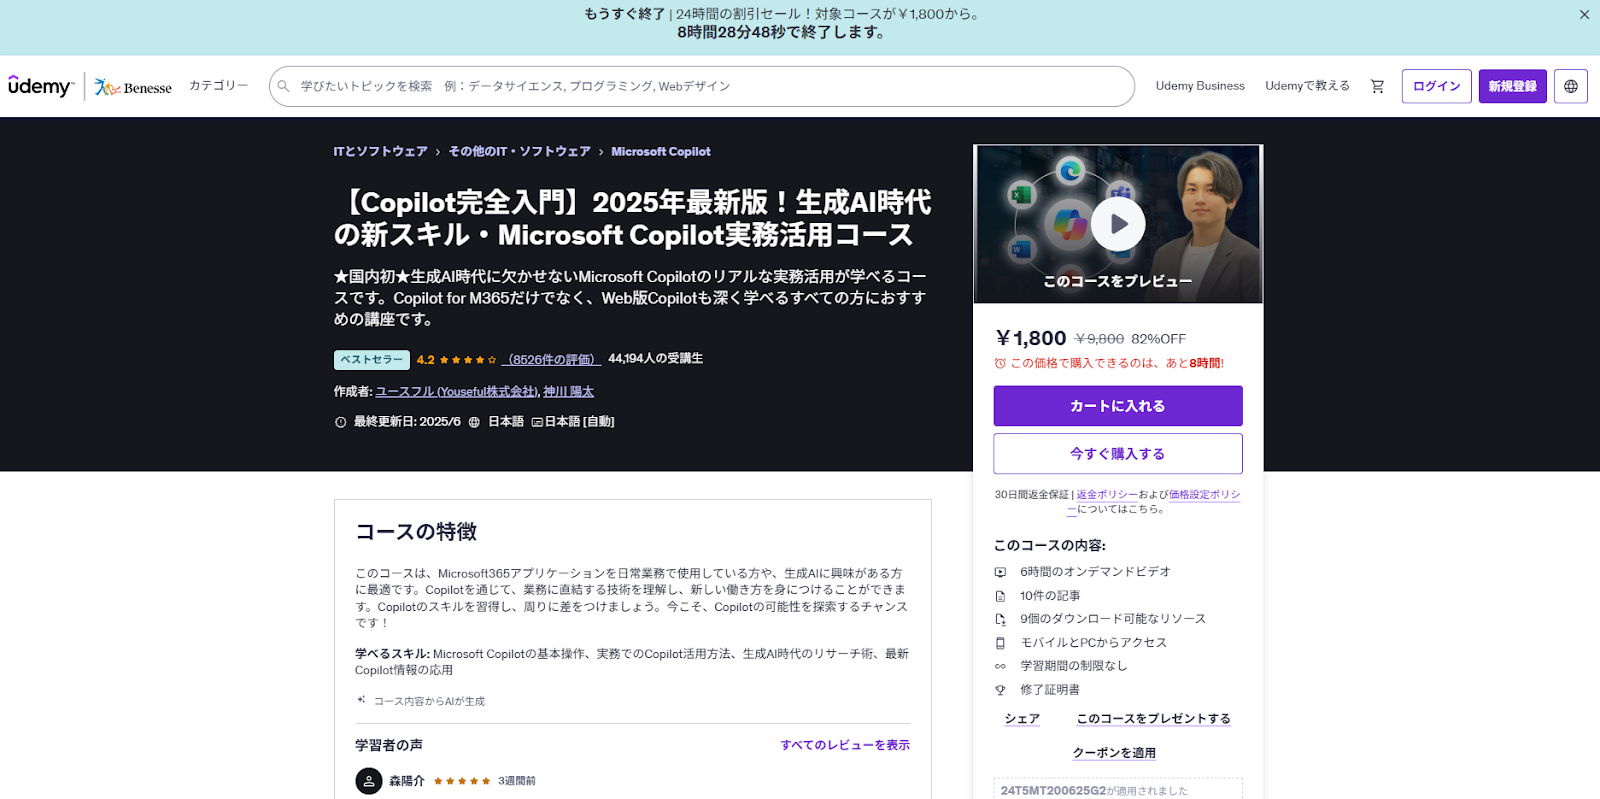
Task: Click the on-demand video icon
Action: coord(1000,572)
